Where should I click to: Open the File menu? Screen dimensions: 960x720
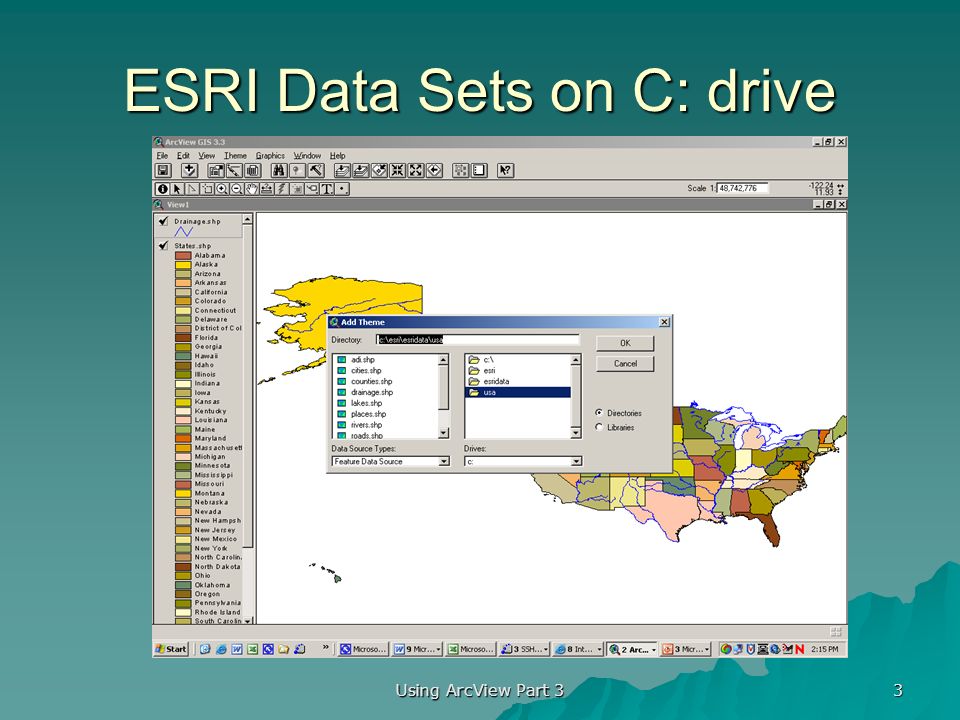click(x=162, y=156)
